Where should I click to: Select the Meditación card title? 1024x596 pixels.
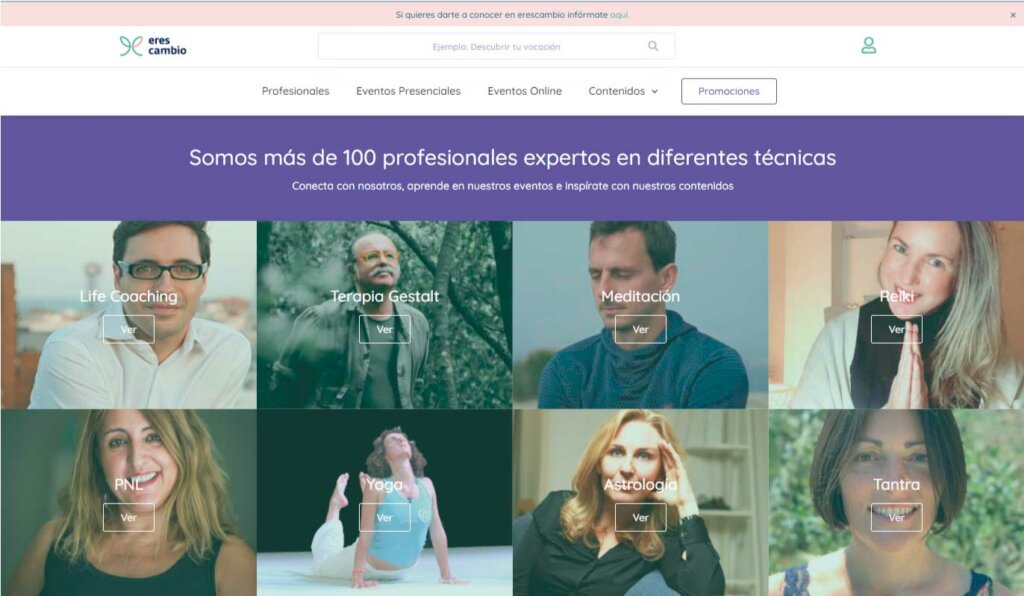click(641, 296)
